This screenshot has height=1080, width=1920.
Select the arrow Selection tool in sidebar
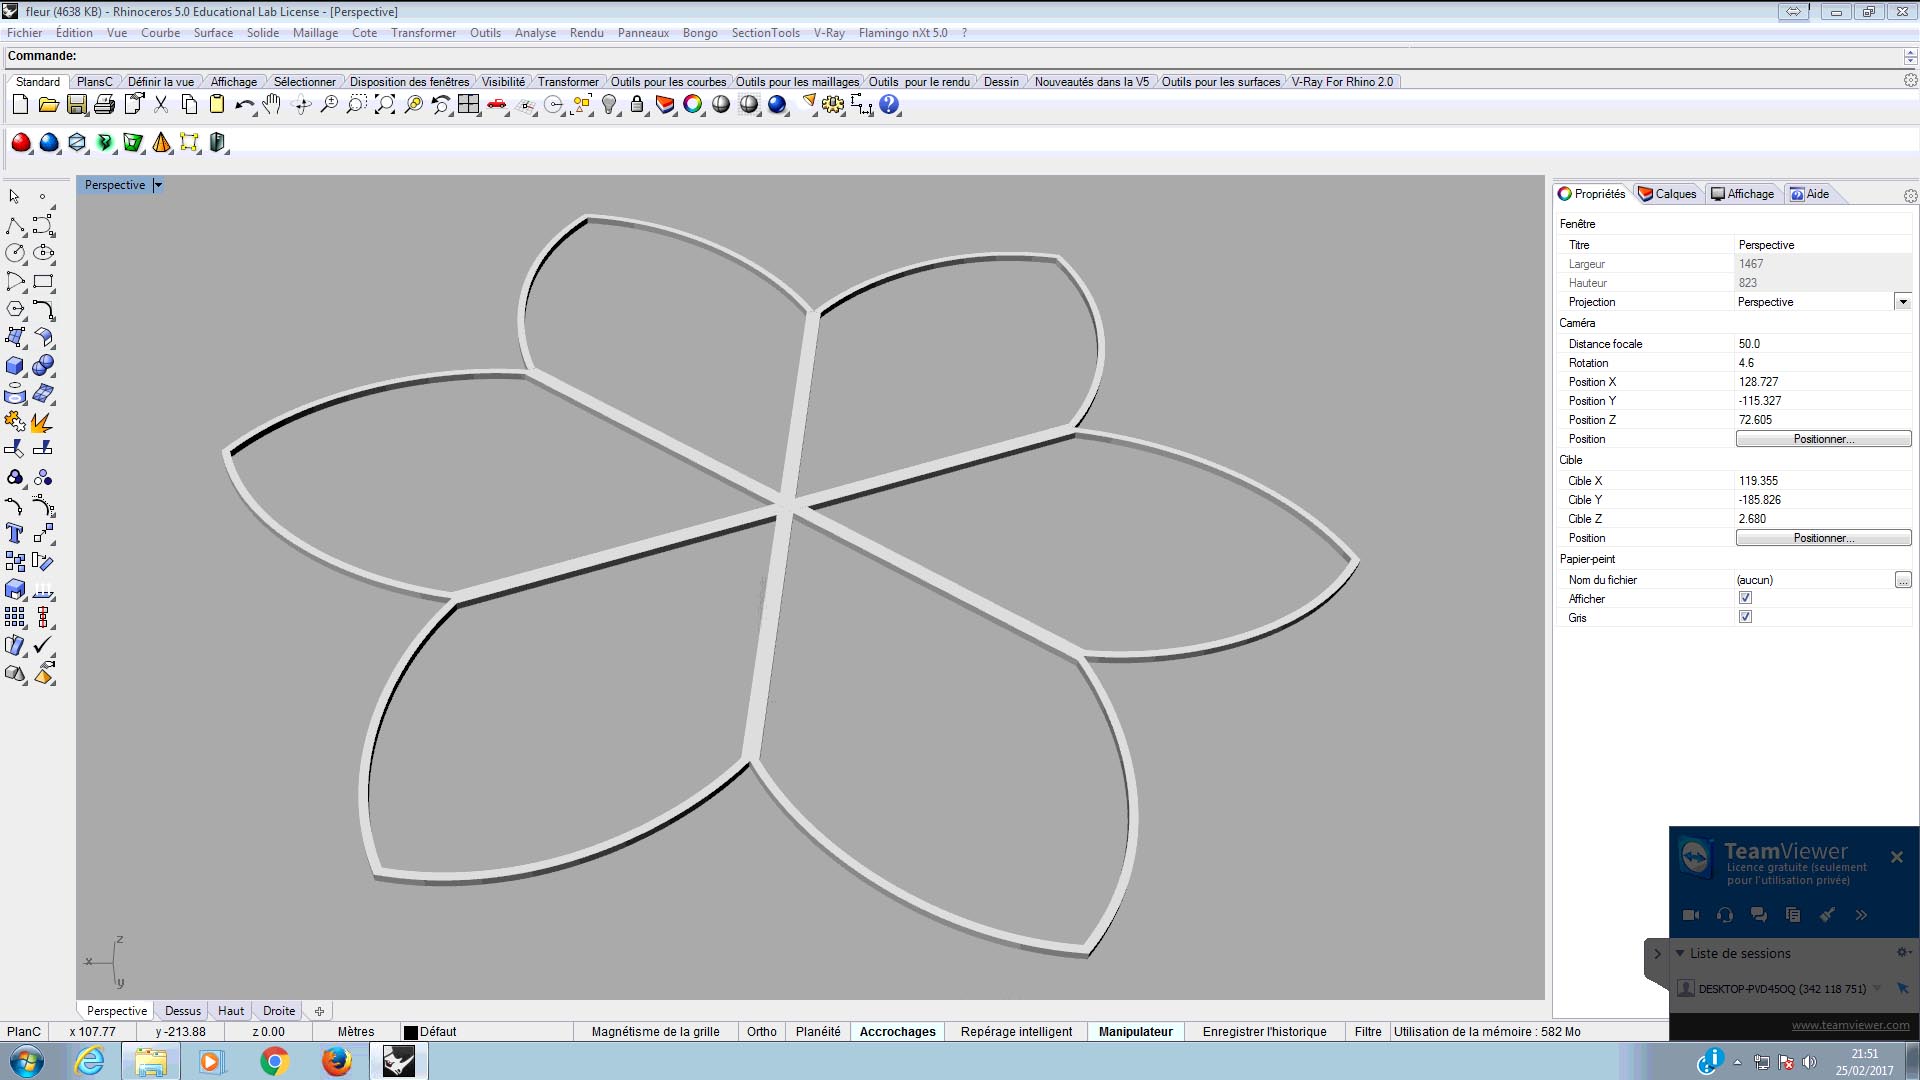coord(15,197)
